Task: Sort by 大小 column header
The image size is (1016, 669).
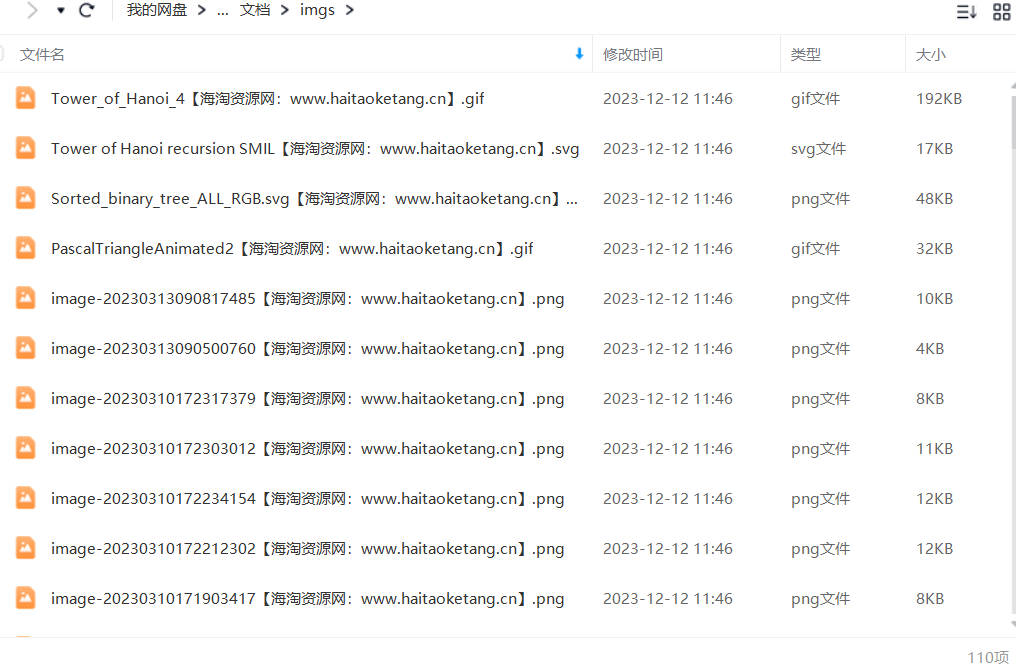Action: coord(930,54)
